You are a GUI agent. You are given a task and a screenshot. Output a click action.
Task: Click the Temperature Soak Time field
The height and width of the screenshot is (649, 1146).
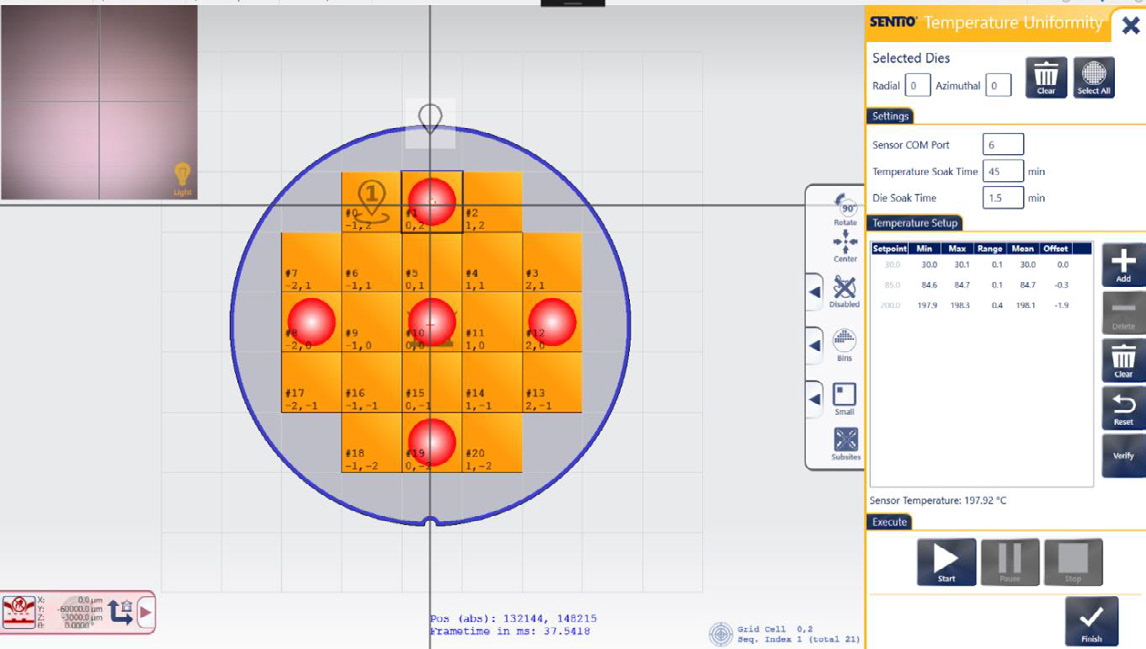1002,171
